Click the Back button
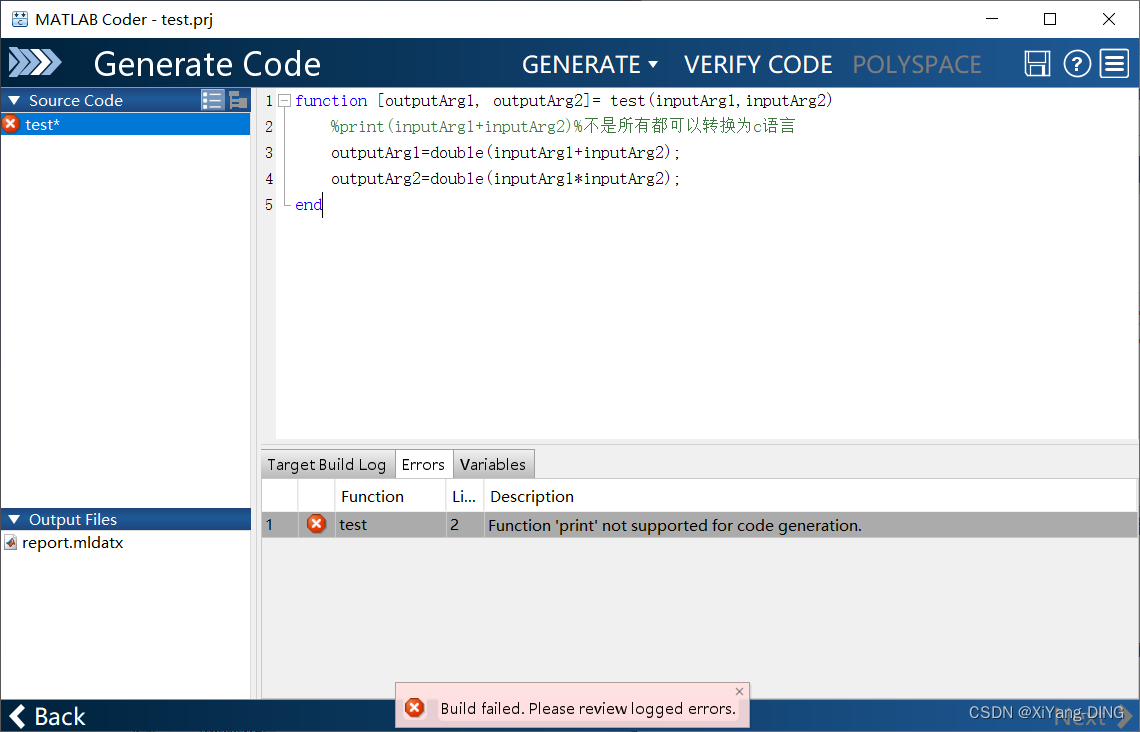1140x732 pixels. (47, 716)
